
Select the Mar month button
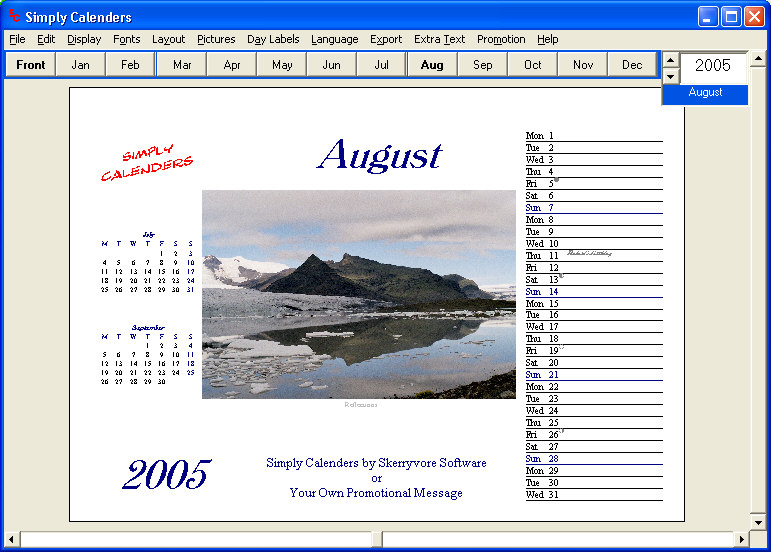point(182,65)
